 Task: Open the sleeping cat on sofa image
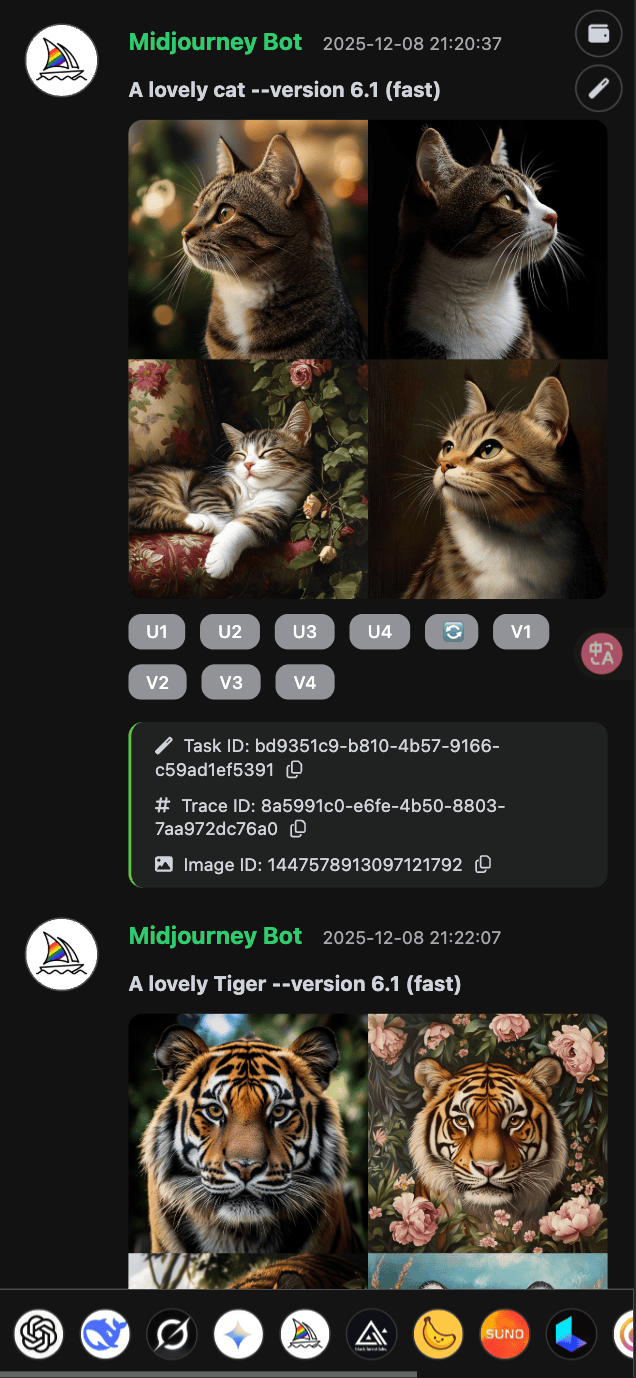click(248, 479)
